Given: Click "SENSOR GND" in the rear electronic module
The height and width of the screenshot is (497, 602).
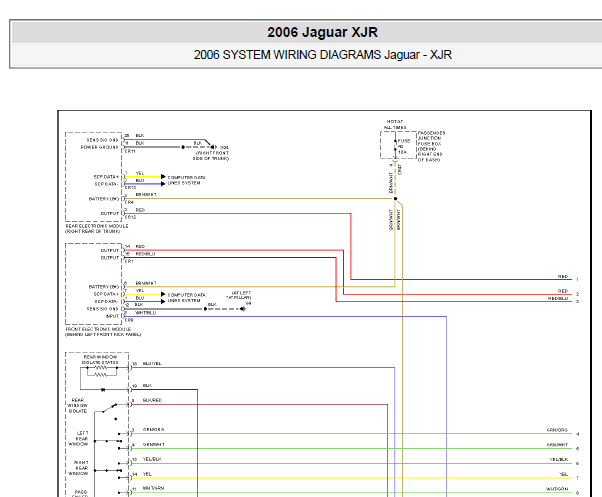Looking at the screenshot, I should click(x=102, y=140).
